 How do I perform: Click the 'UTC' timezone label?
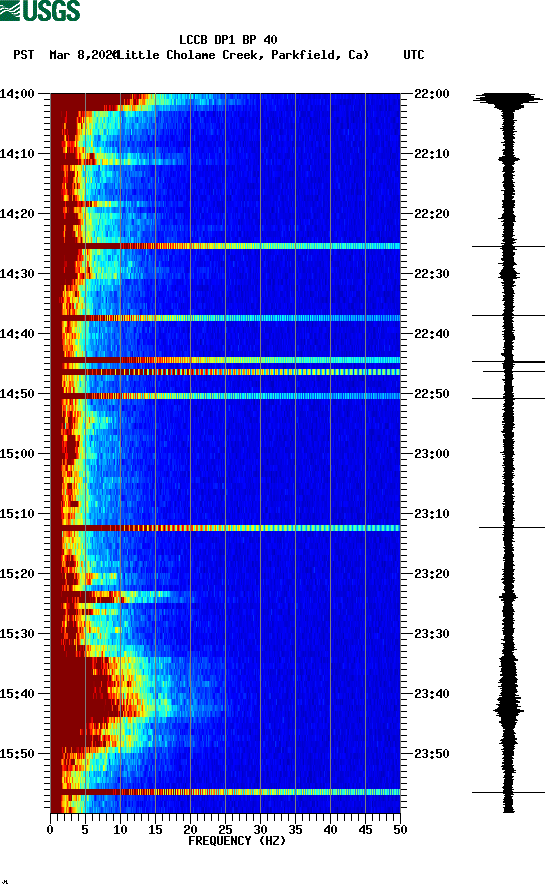click(x=414, y=55)
